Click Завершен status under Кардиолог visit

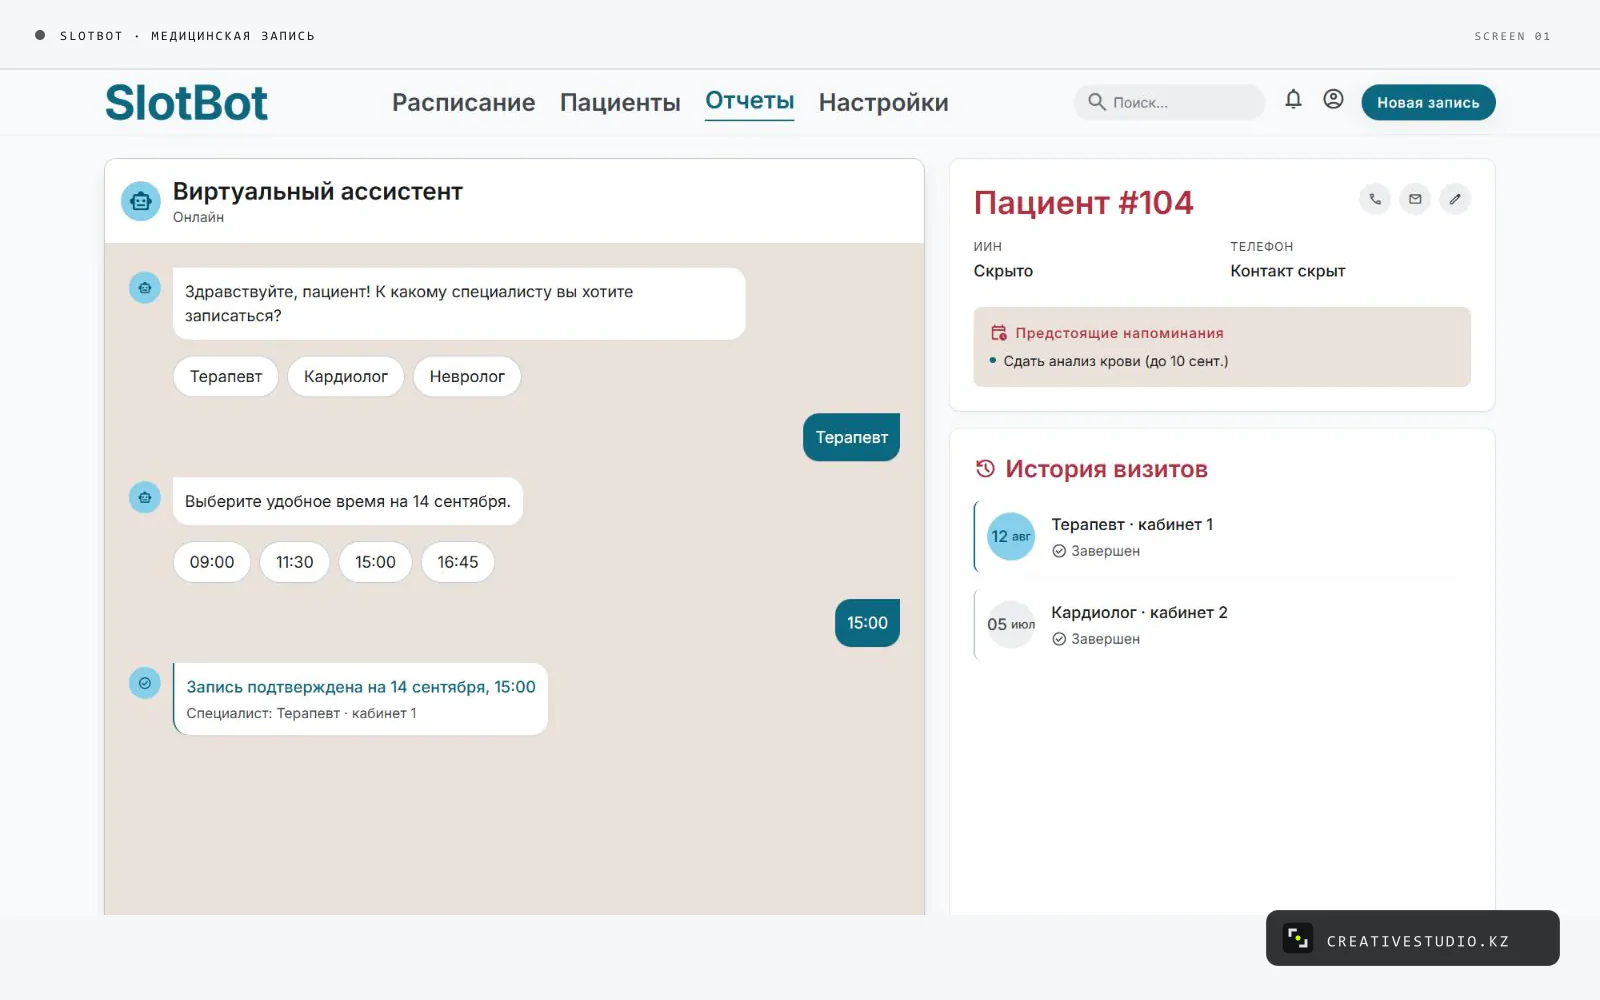[1096, 639]
